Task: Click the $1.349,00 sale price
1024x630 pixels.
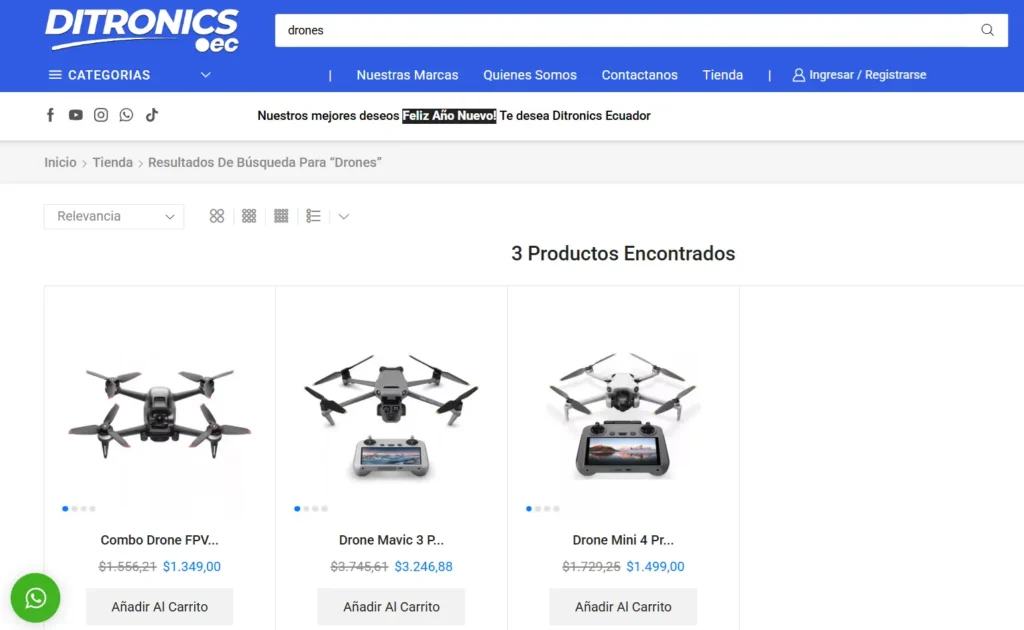Action: point(192,567)
